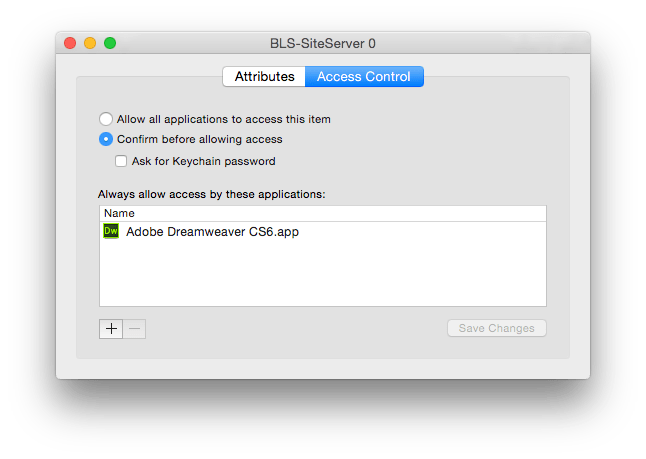Click the Save Changes button

pos(496,328)
